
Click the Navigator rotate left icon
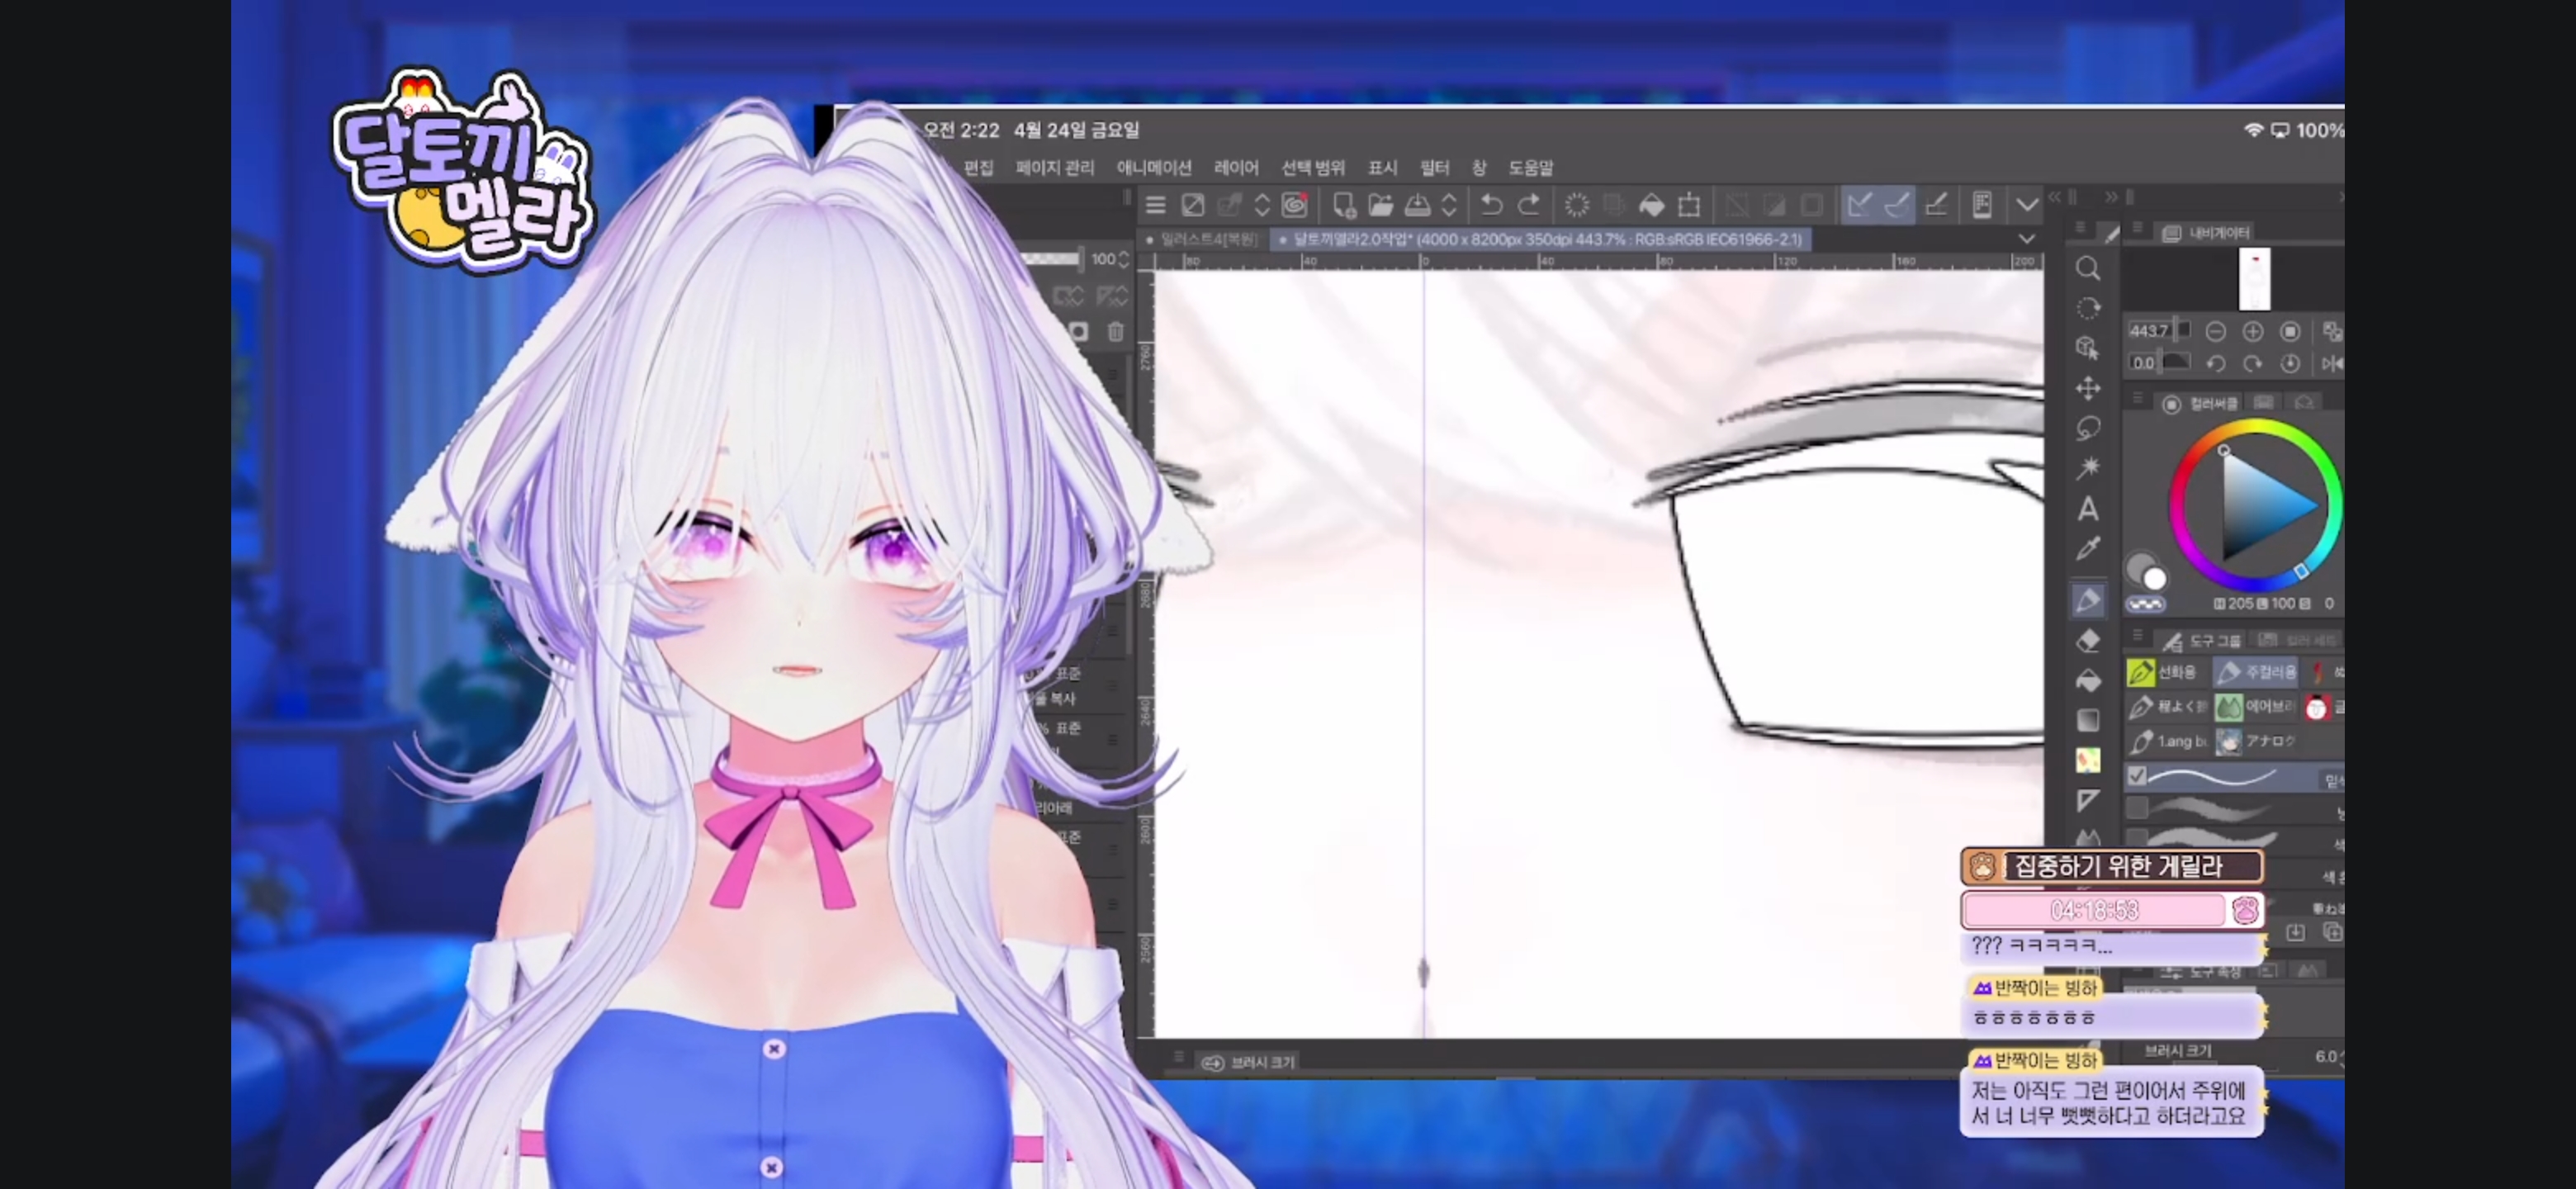pyautogui.click(x=2215, y=364)
